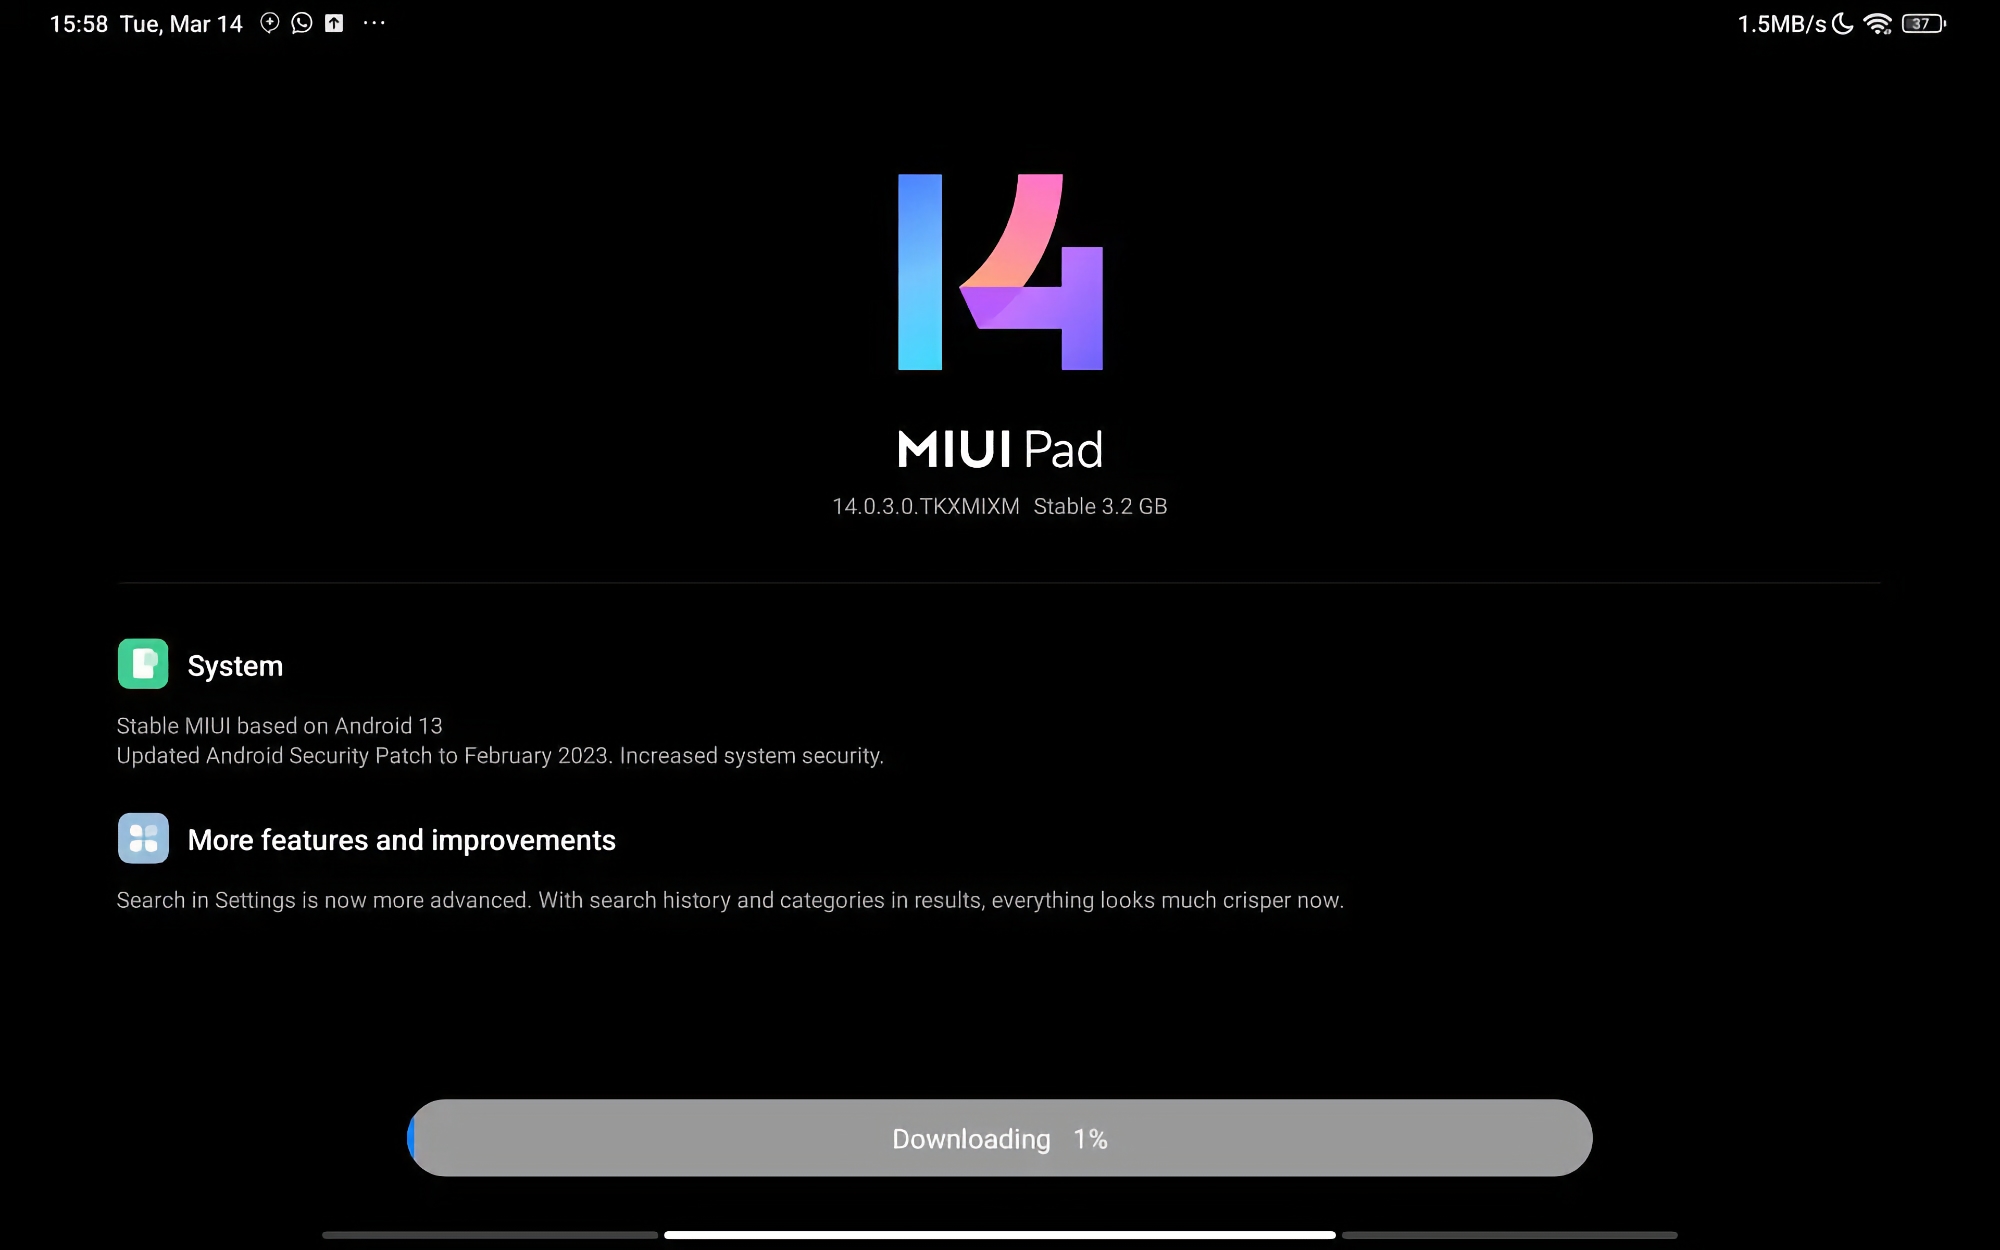This screenshot has height=1250, width=2000.
Task: Click the More features and improvements heading
Action: click(x=401, y=840)
